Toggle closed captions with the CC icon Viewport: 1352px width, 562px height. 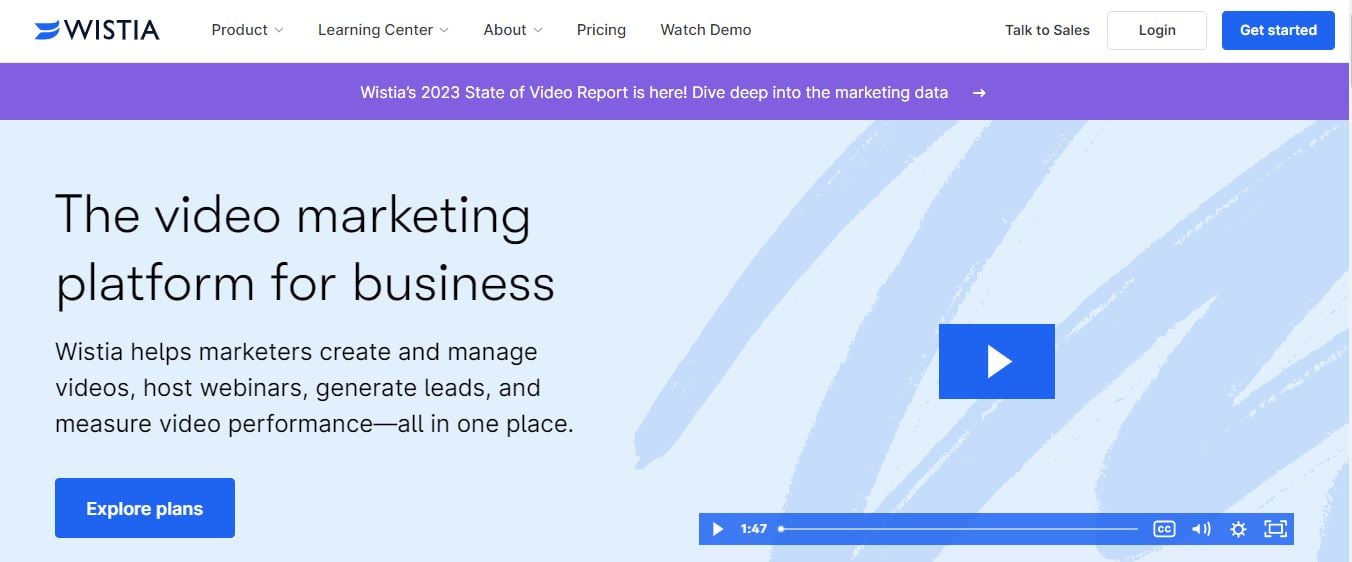pyautogui.click(x=1164, y=529)
